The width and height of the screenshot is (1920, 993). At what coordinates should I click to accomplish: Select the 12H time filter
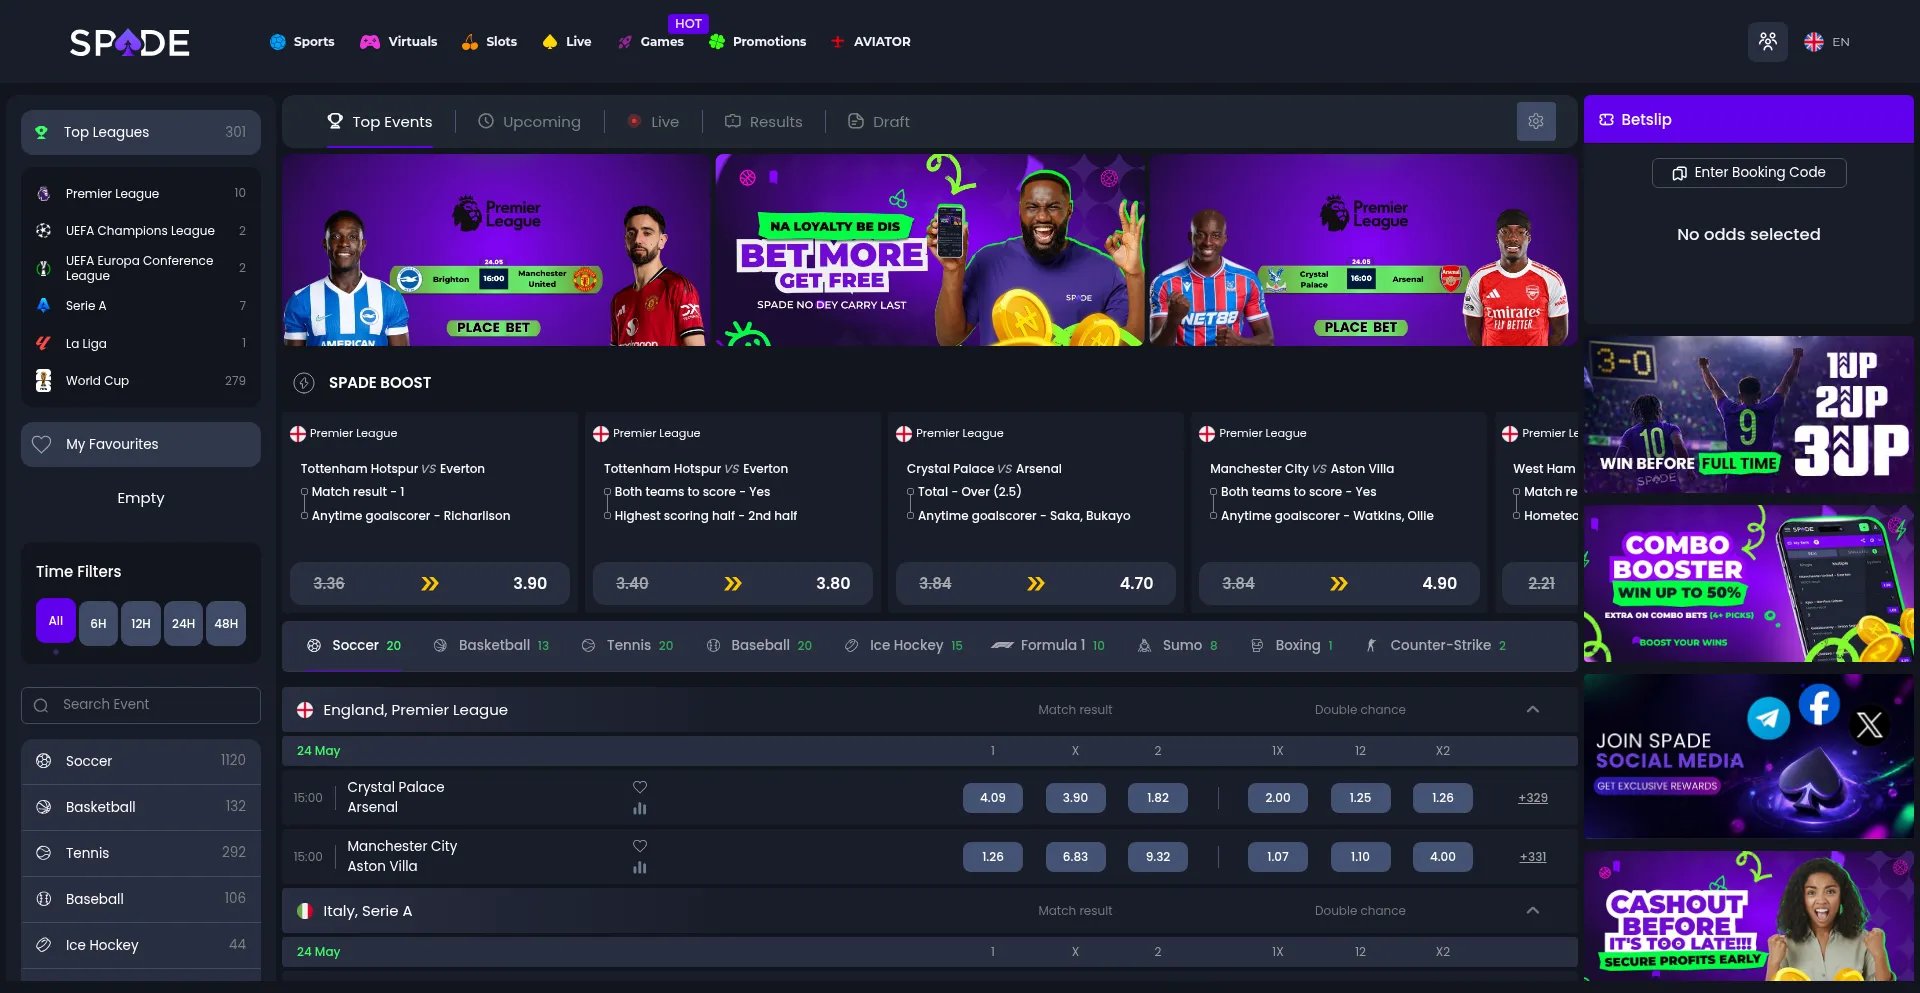[141, 623]
